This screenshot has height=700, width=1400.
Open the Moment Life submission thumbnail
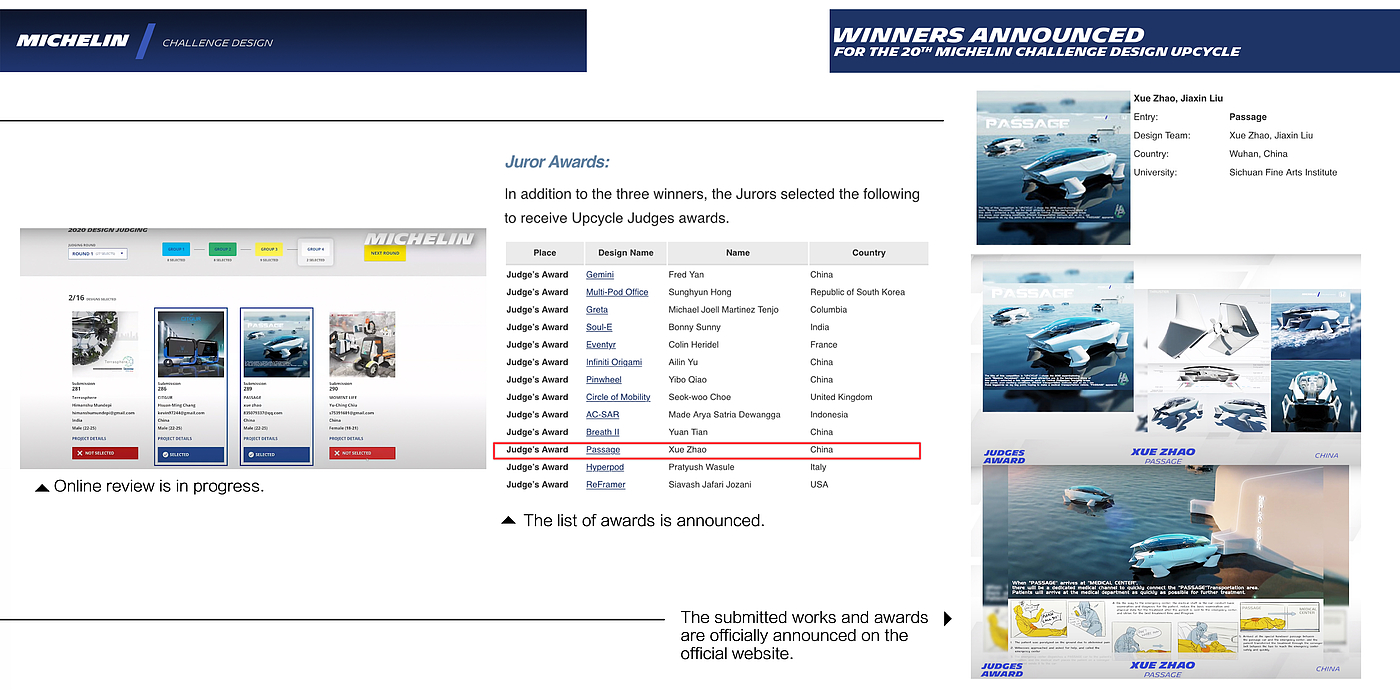362,344
